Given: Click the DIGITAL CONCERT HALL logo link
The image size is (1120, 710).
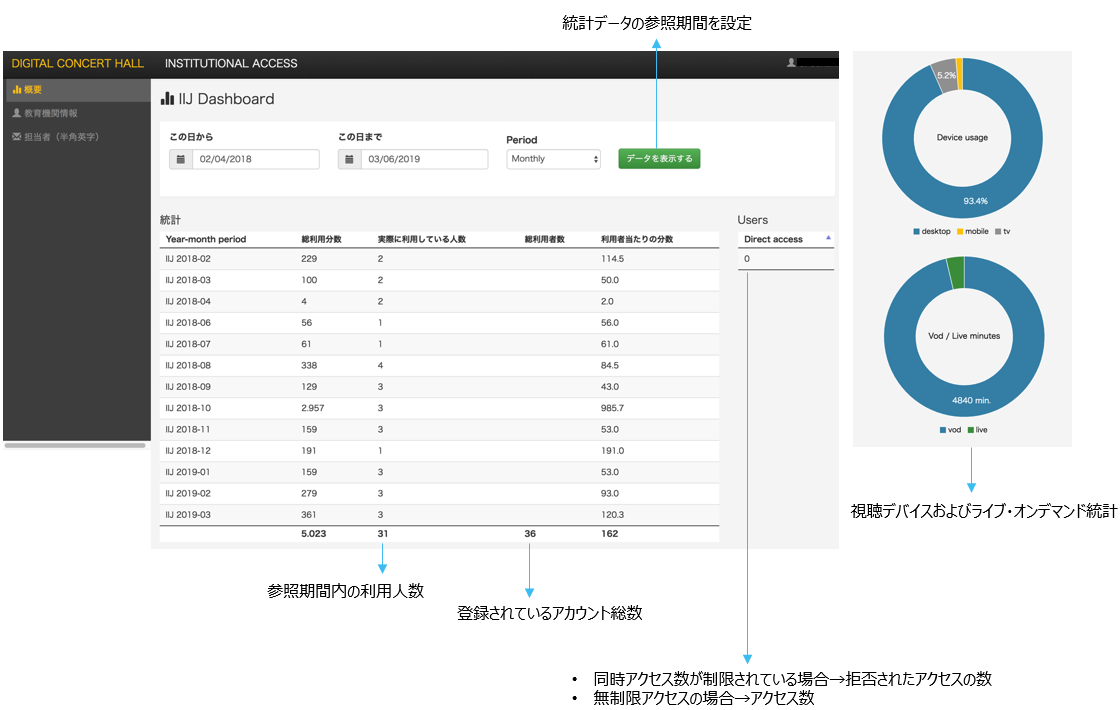Looking at the screenshot, I should click(x=77, y=64).
